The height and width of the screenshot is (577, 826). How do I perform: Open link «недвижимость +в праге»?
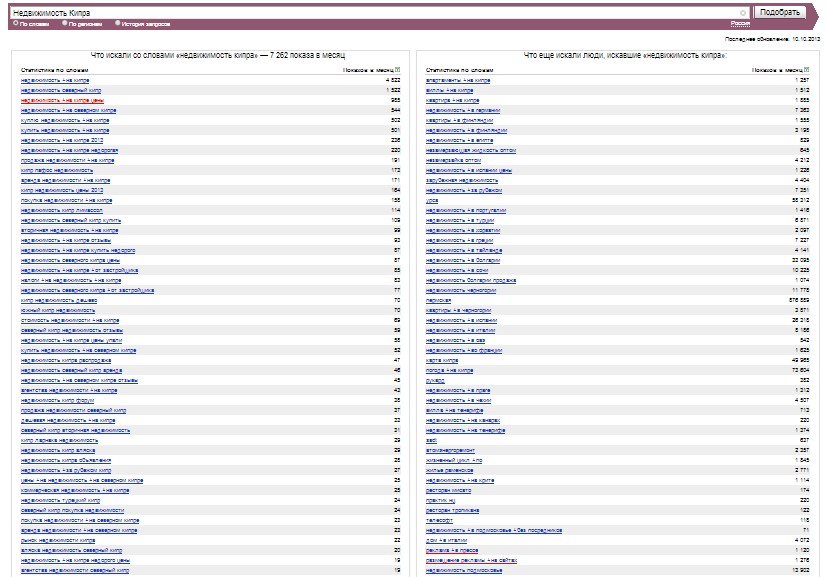pyautogui.click(x=458, y=391)
